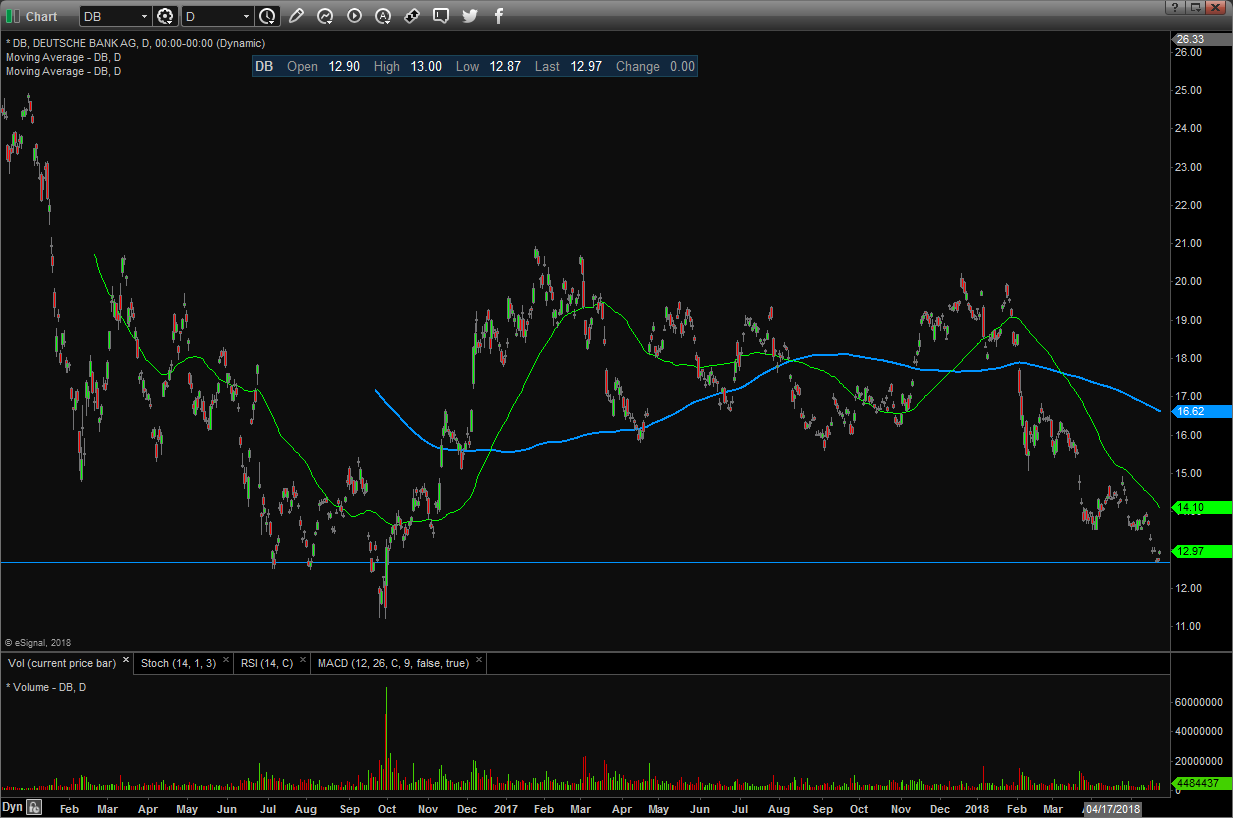Expand the D interval dropdown

point(246,16)
